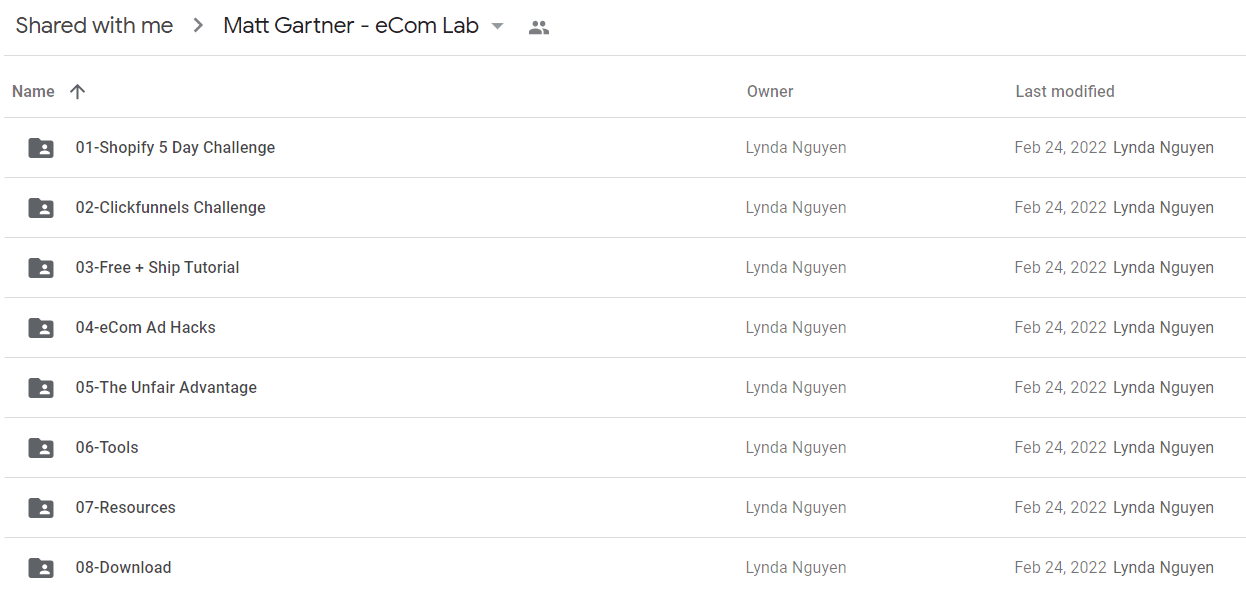Screen dimensions: 1246x596
Task: Expand the Matt Gartner - eCom Lab dropdown arrow
Action: pyautogui.click(x=498, y=27)
